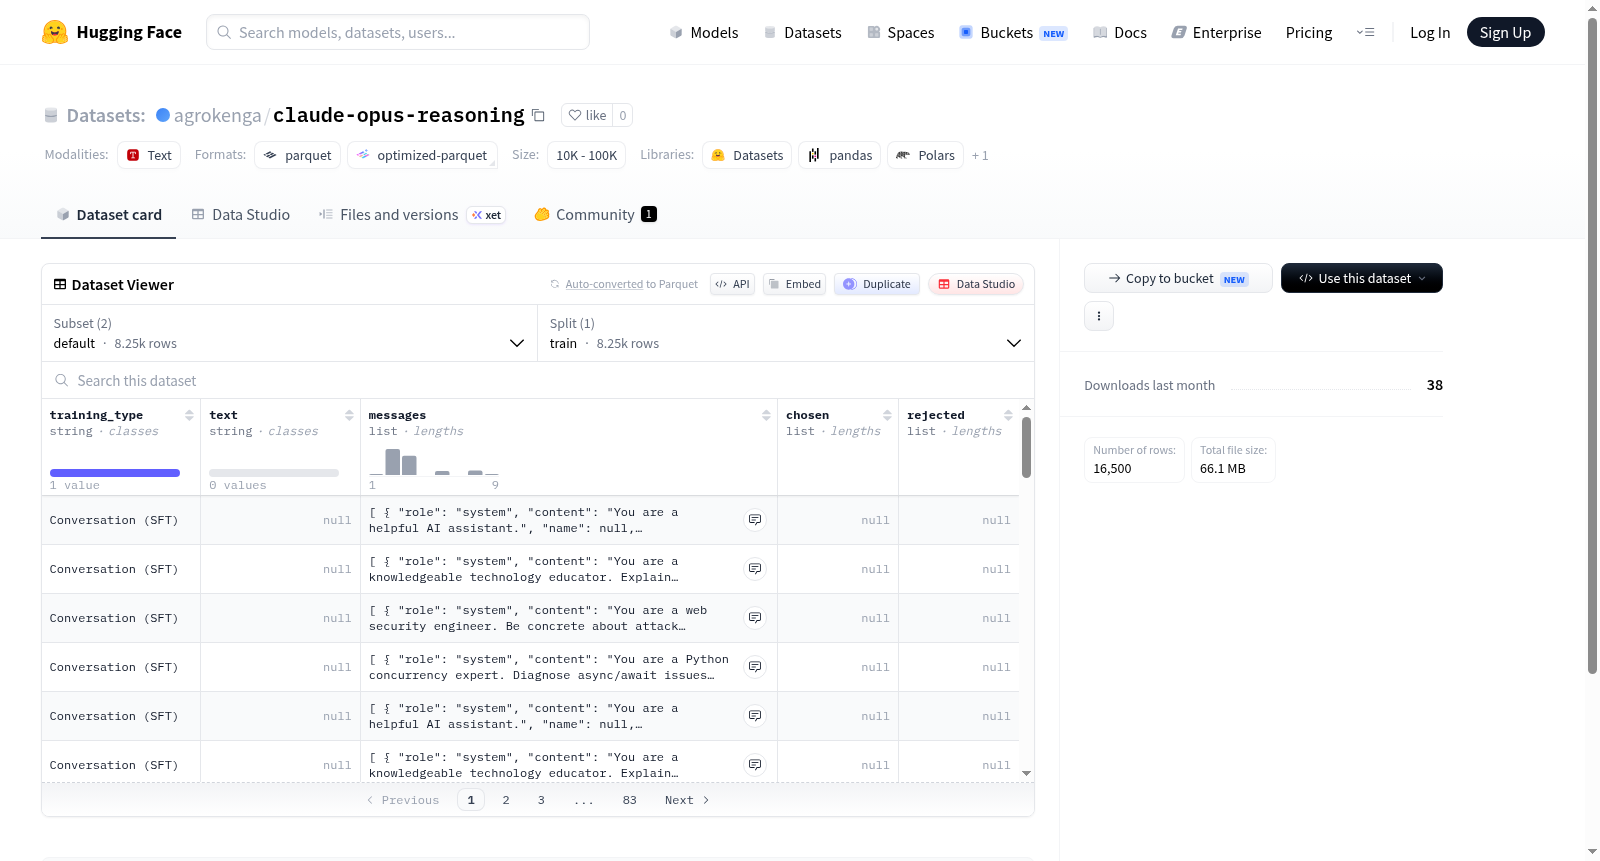
Task: Open Enterprise in navigation
Action: (1216, 32)
